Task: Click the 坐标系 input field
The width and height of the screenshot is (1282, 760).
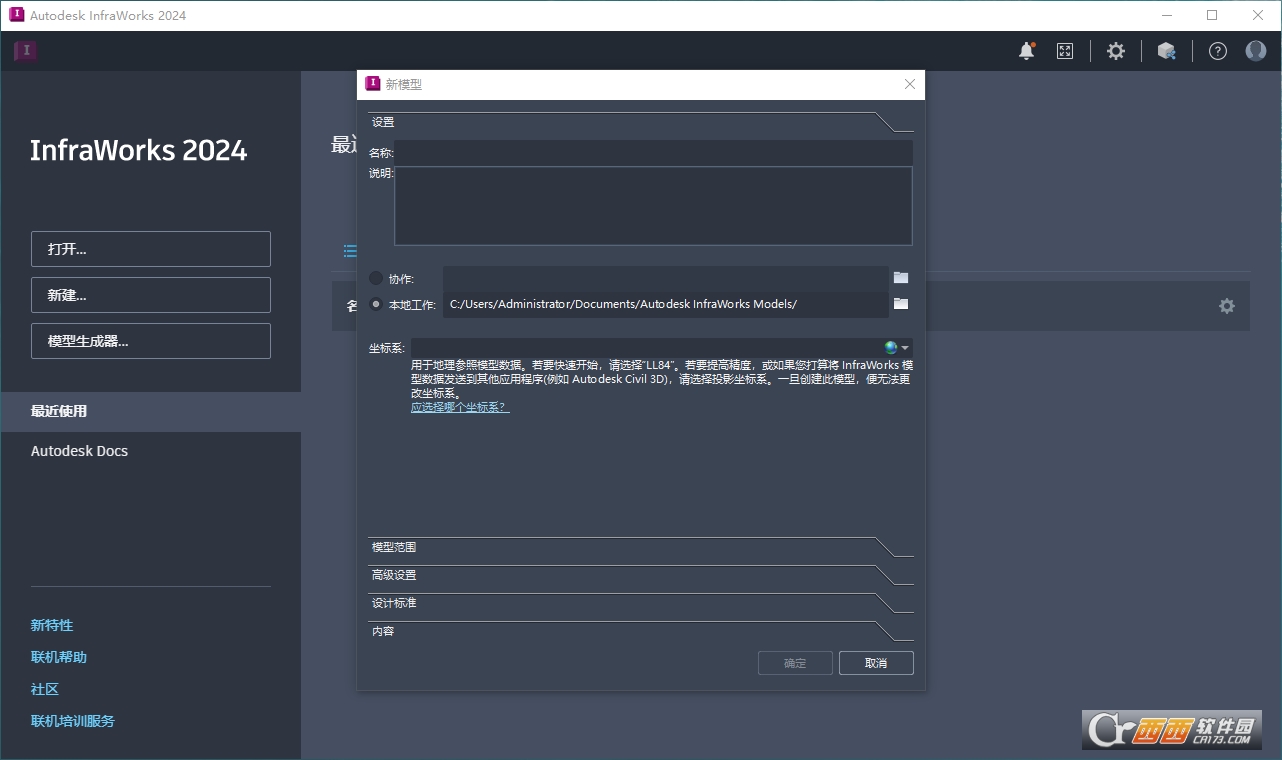Action: tap(646, 347)
